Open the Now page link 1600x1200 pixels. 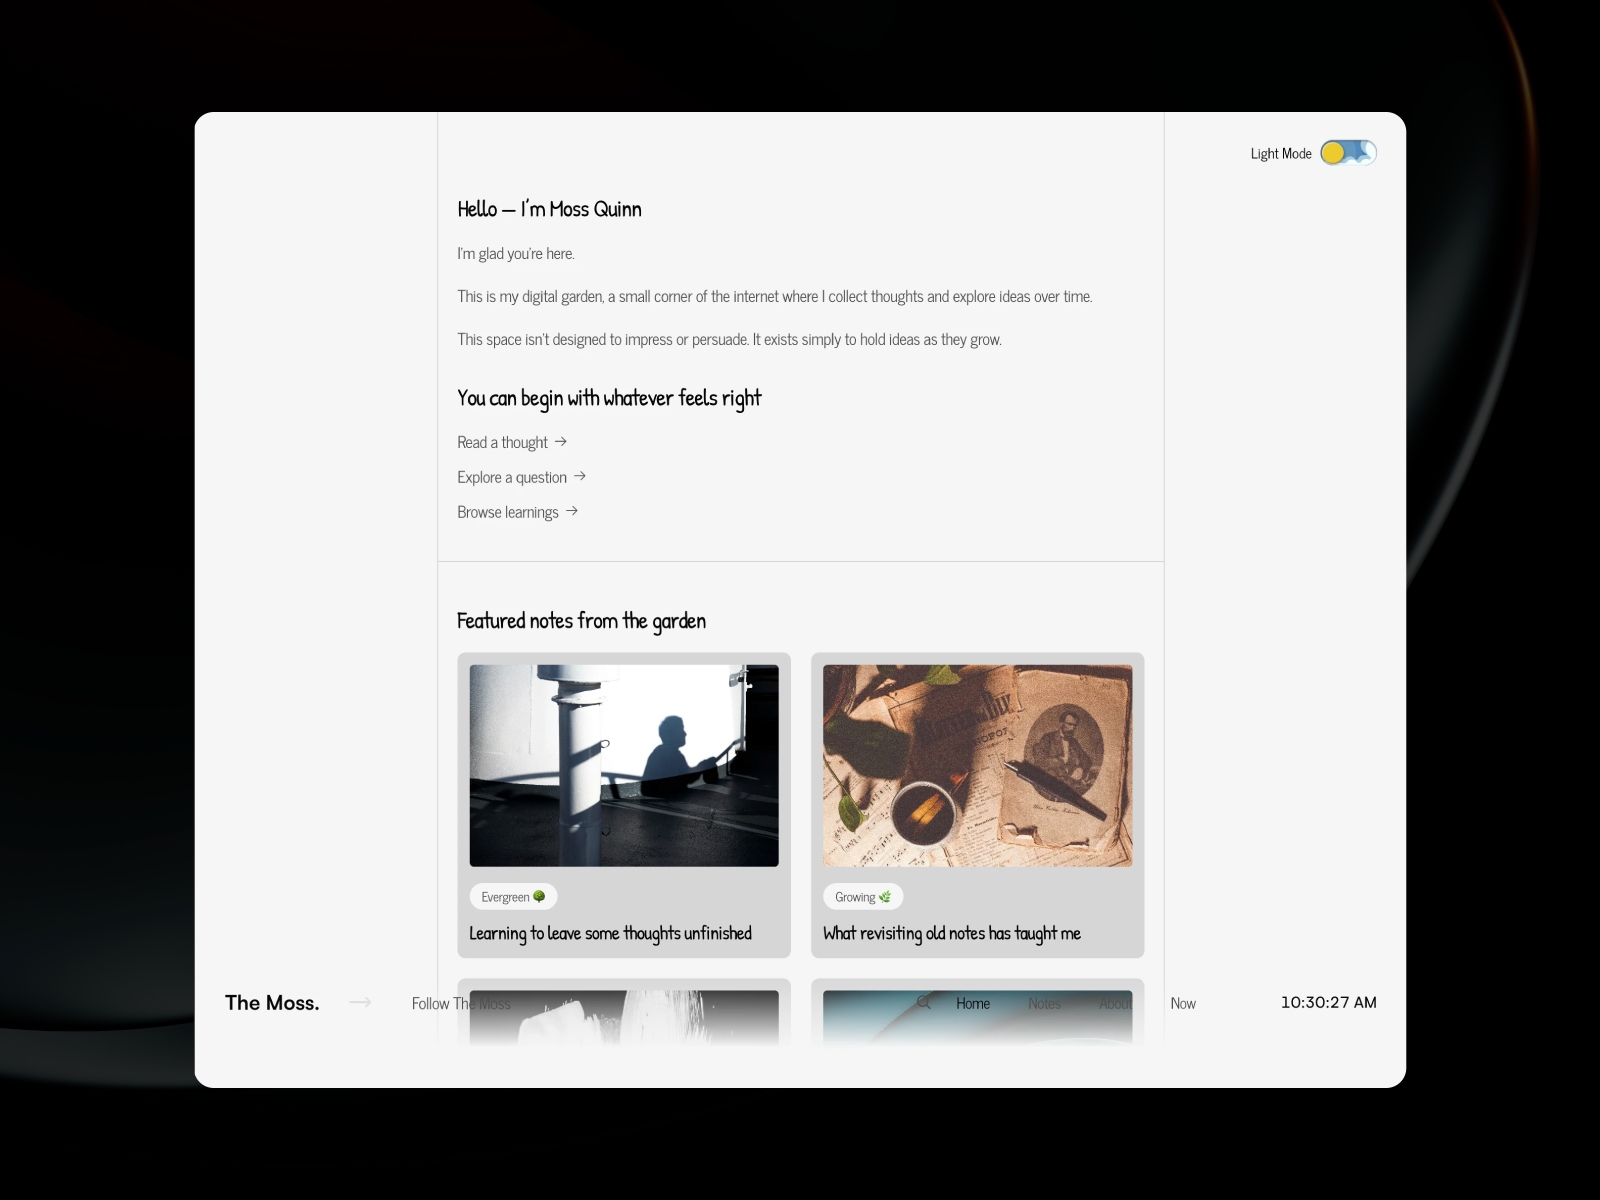[x=1183, y=1003]
